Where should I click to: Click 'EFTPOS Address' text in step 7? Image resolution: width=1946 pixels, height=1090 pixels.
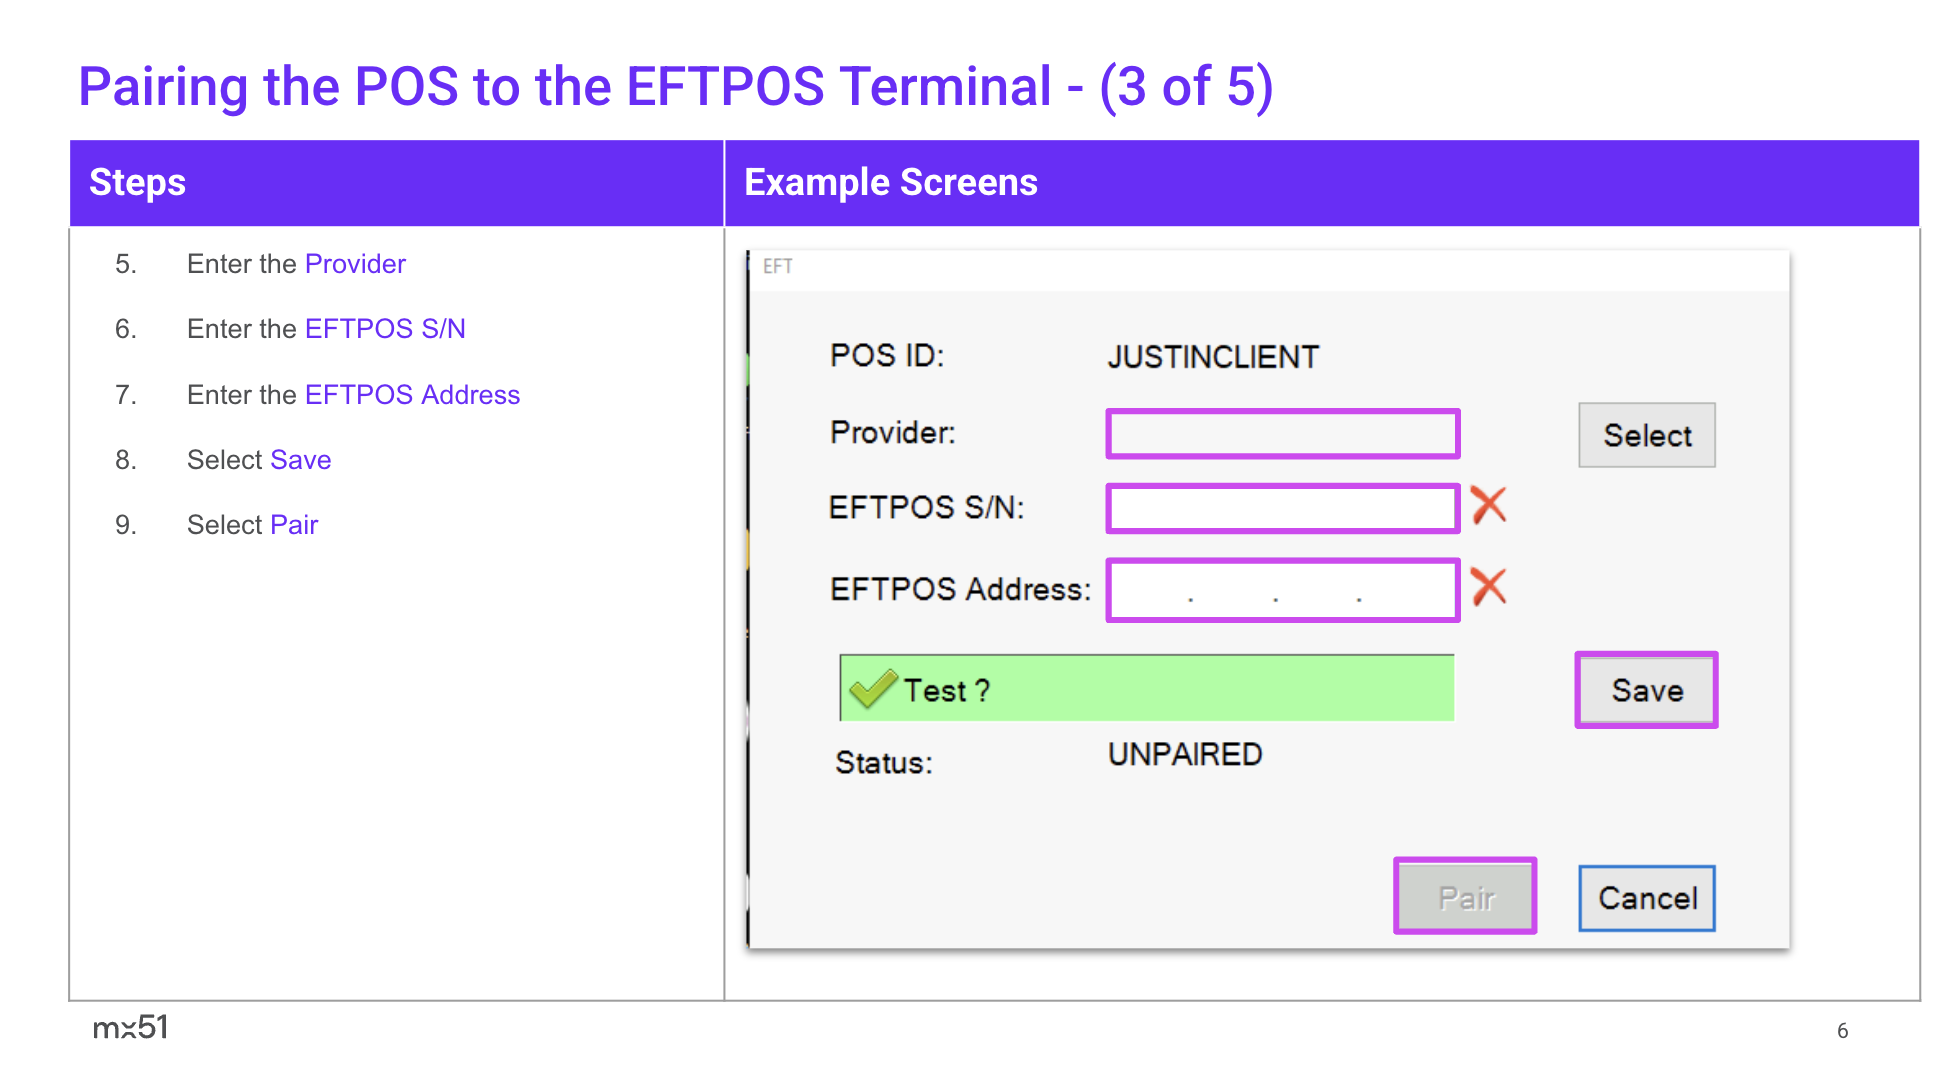tap(412, 395)
